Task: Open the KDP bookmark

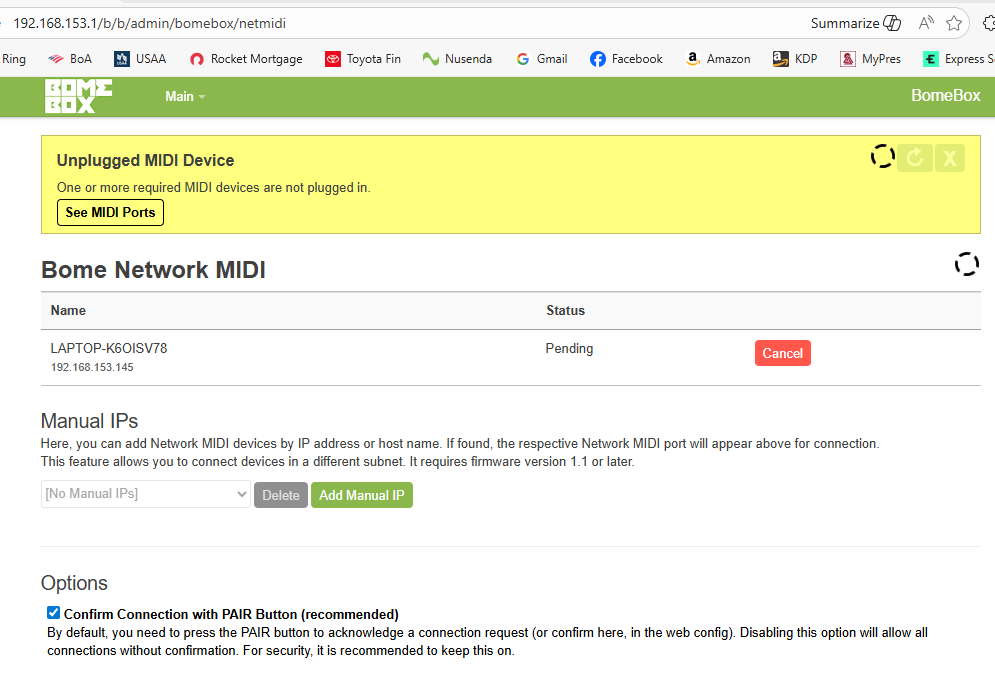Action: point(795,59)
